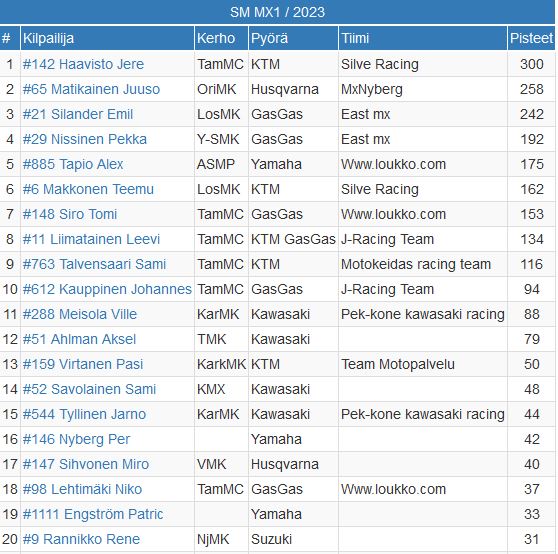Open #51 Ahlman Aksel link
The image size is (558, 554).
click(x=79, y=339)
